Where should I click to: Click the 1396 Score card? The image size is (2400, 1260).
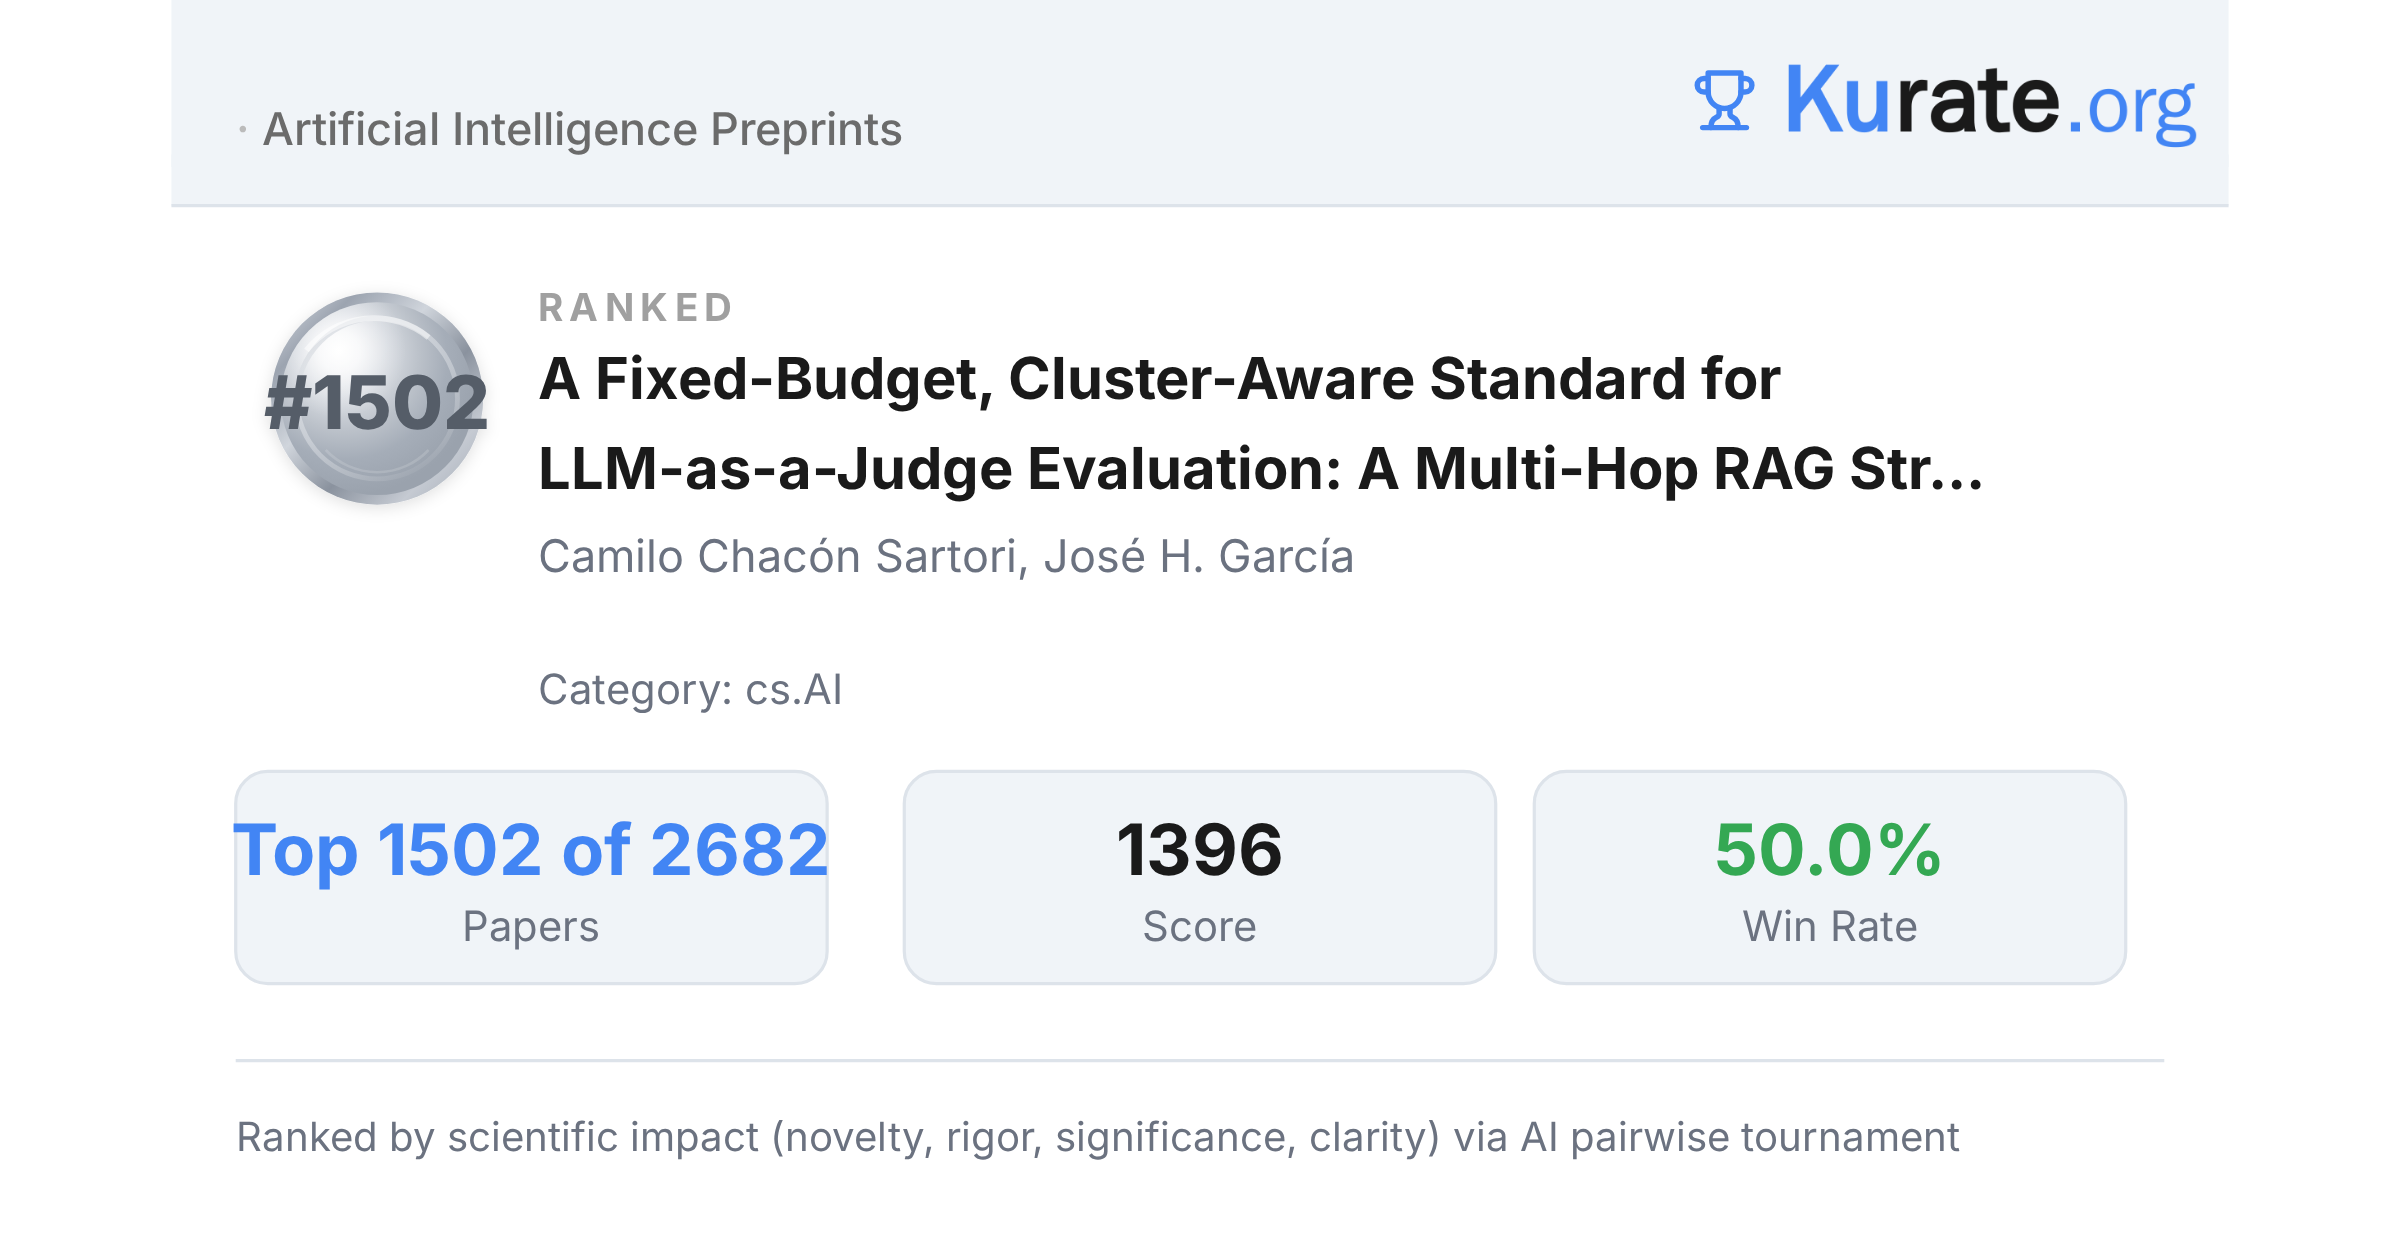coord(1199,877)
